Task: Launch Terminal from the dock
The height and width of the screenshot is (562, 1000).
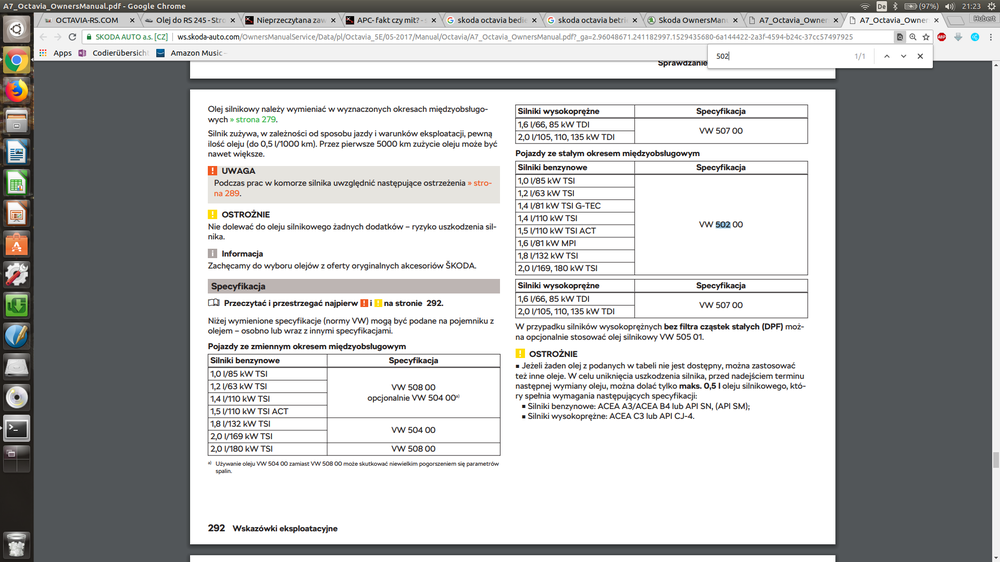Action: click(15, 429)
